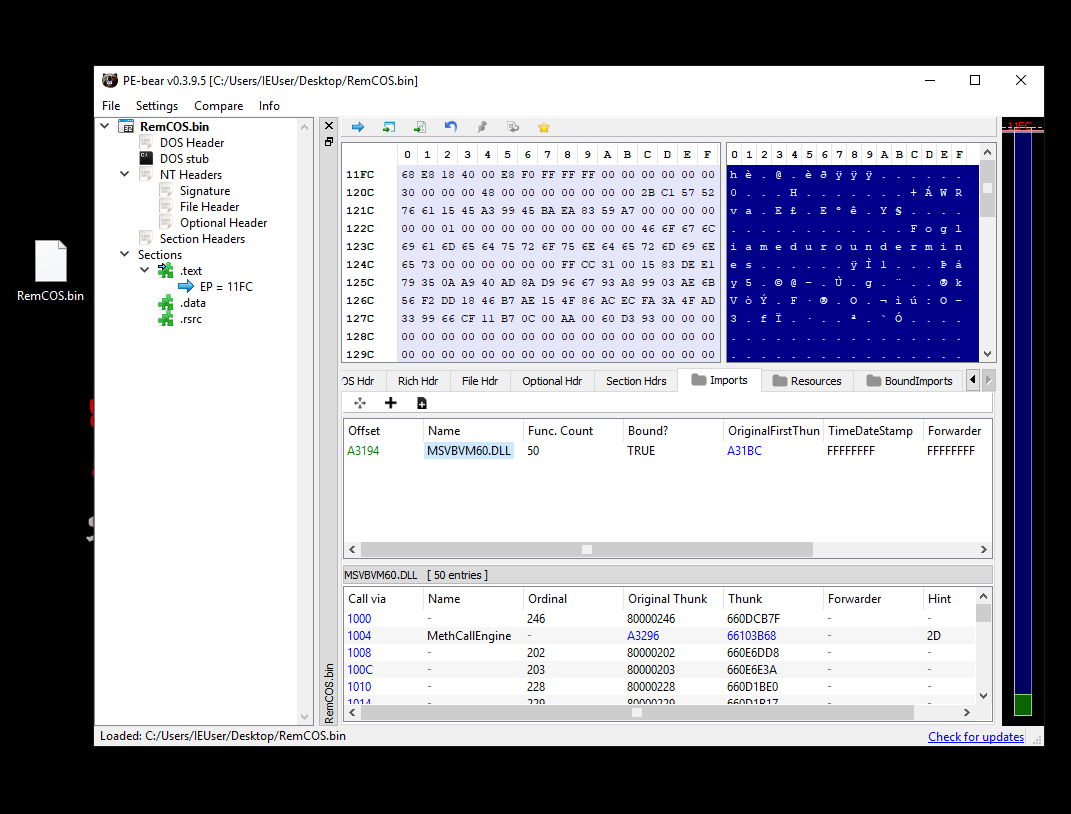1071x814 pixels.
Task: Click OriginalFirstThunk value A31BC
Action: coord(744,451)
